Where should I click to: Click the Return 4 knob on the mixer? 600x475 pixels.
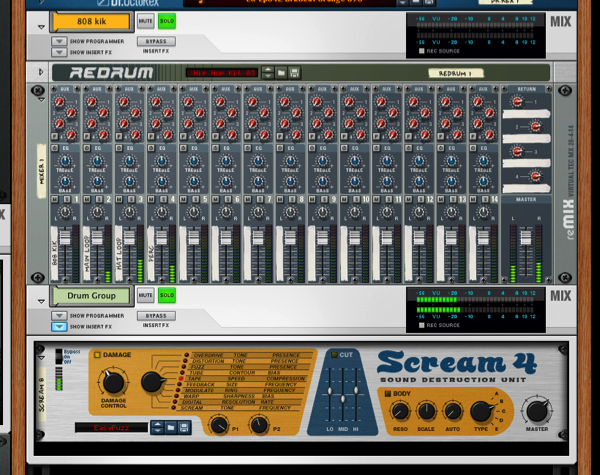click(535, 176)
